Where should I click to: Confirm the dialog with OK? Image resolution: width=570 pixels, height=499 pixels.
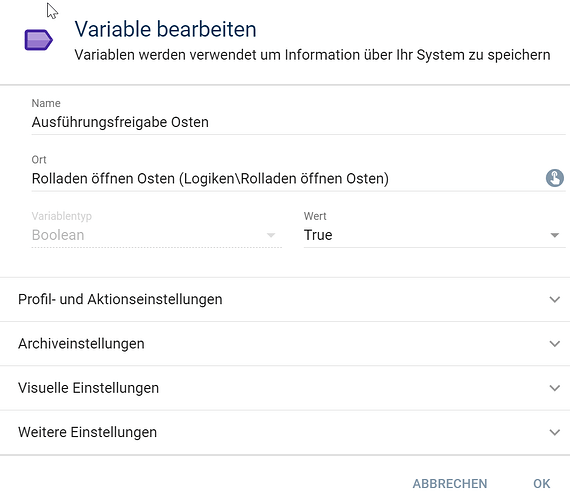pyautogui.click(x=542, y=483)
